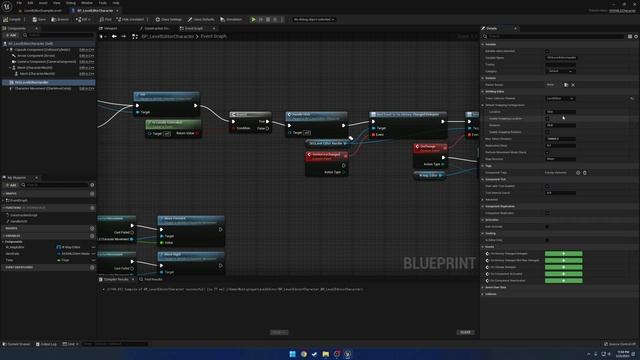Screen dimensions: 640x360
Task: Clear the Parent Socket value
Action: tap(573, 84)
